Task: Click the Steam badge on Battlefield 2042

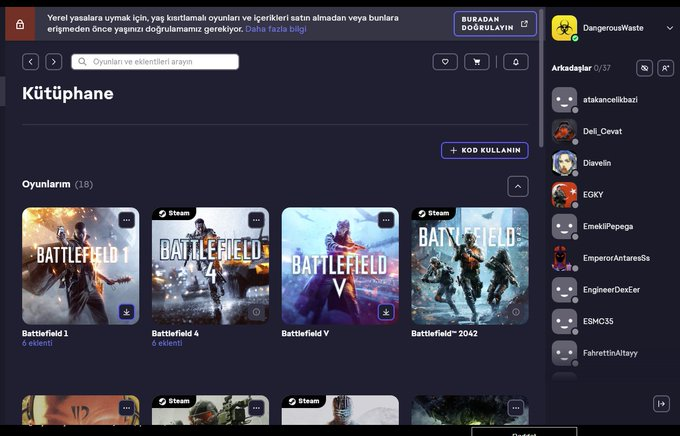Action: [x=433, y=213]
